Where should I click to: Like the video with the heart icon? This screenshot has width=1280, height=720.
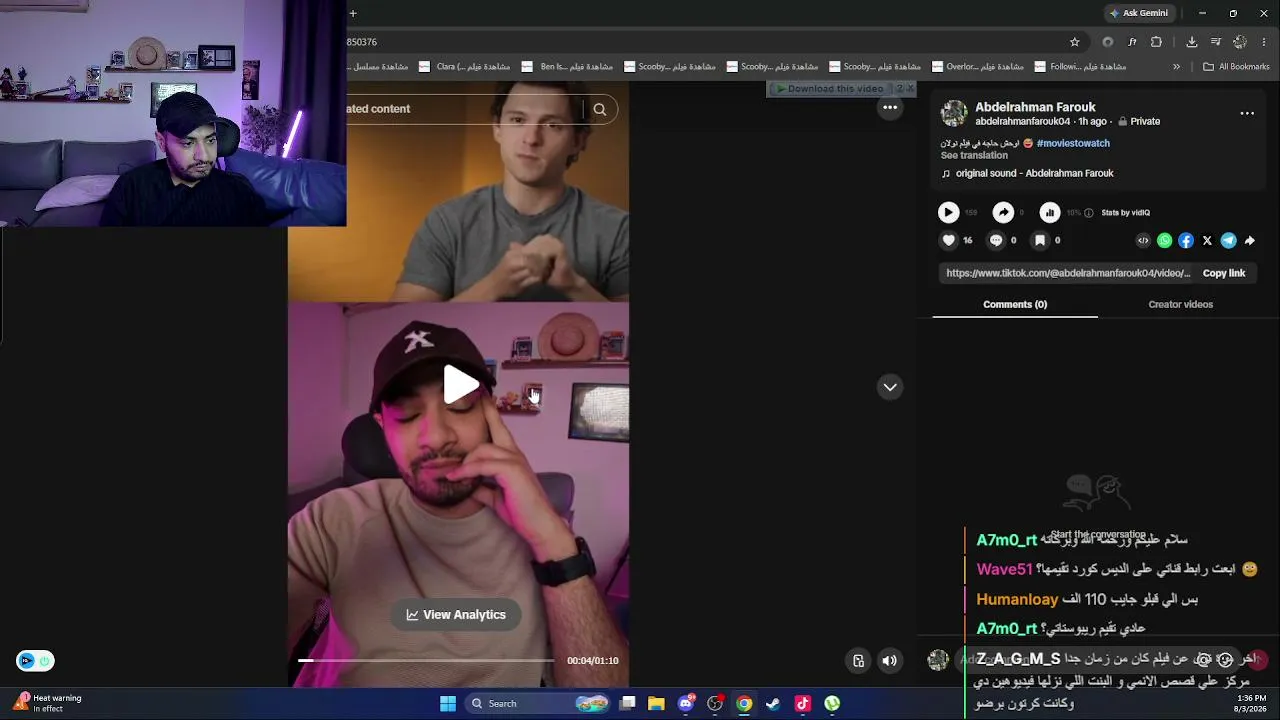coord(949,240)
